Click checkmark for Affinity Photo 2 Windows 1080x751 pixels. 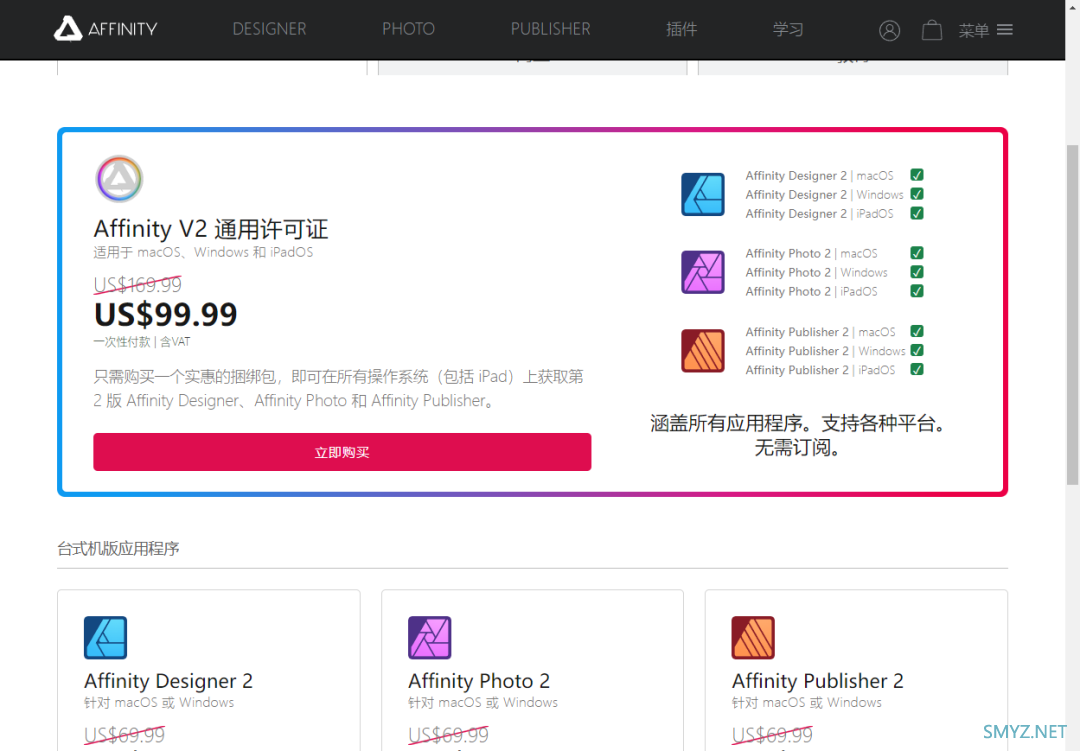[917, 272]
